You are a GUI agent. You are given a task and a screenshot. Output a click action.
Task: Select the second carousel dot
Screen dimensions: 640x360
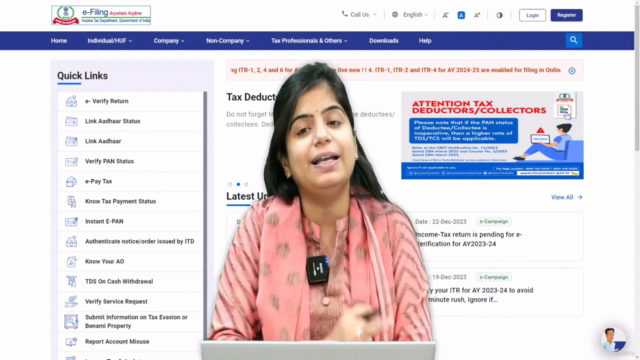point(238,184)
